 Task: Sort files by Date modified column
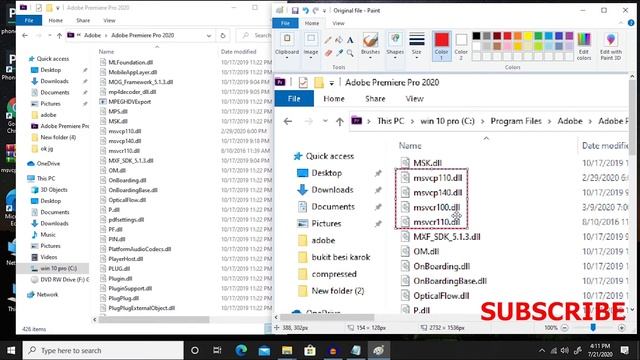pyautogui.click(x=238, y=51)
